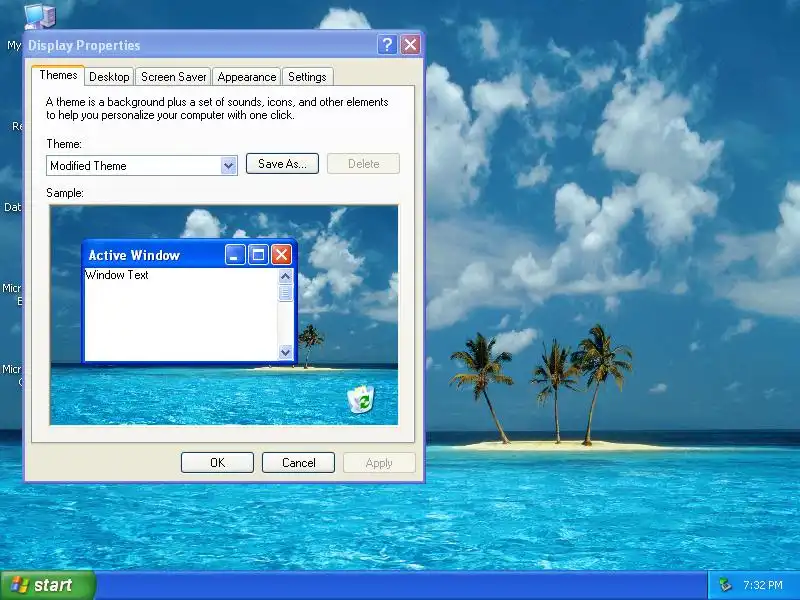The height and width of the screenshot is (600, 800).
Task: Click the system tray network icon
Action: (725, 585)
